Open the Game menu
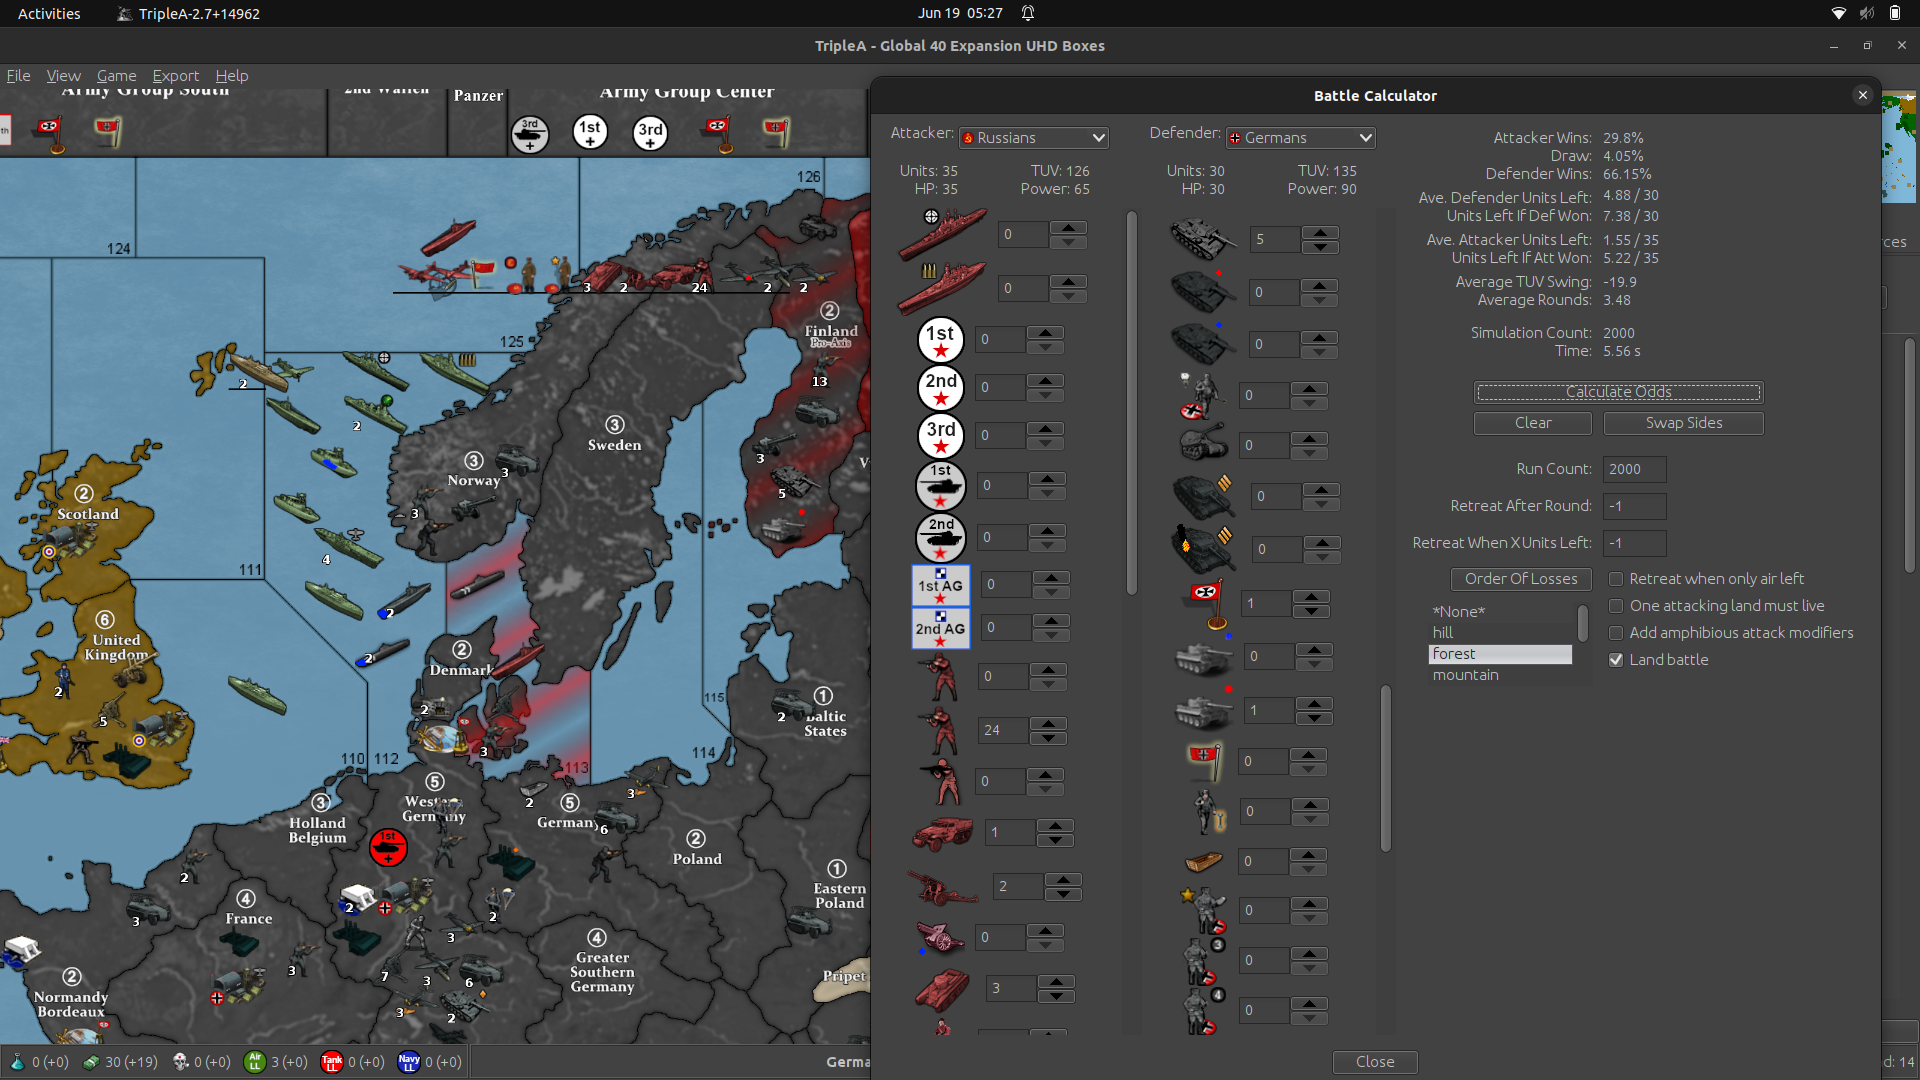Image resolution: width=1920 pixels, height=1080 pixels. point(116,76)
